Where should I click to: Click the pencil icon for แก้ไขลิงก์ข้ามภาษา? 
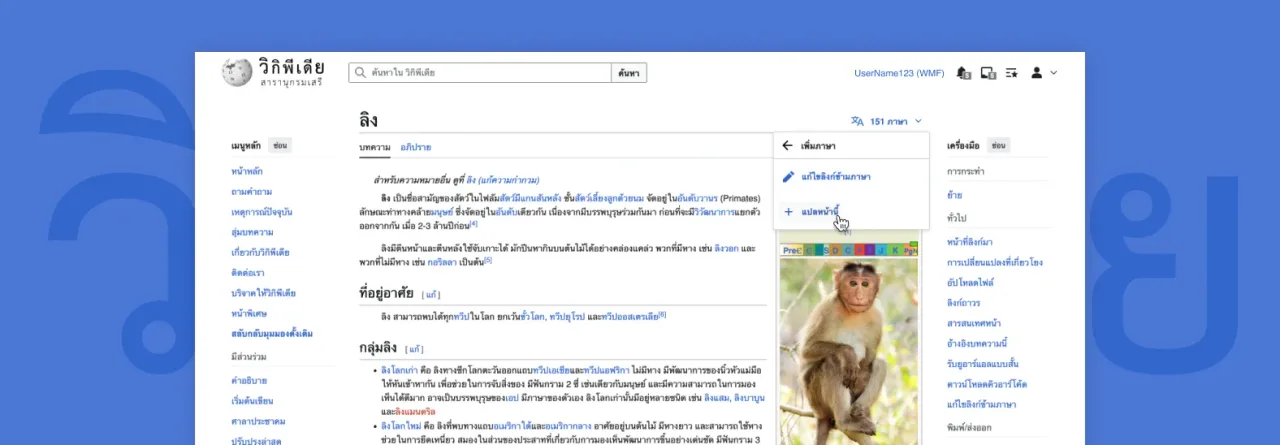788,177
